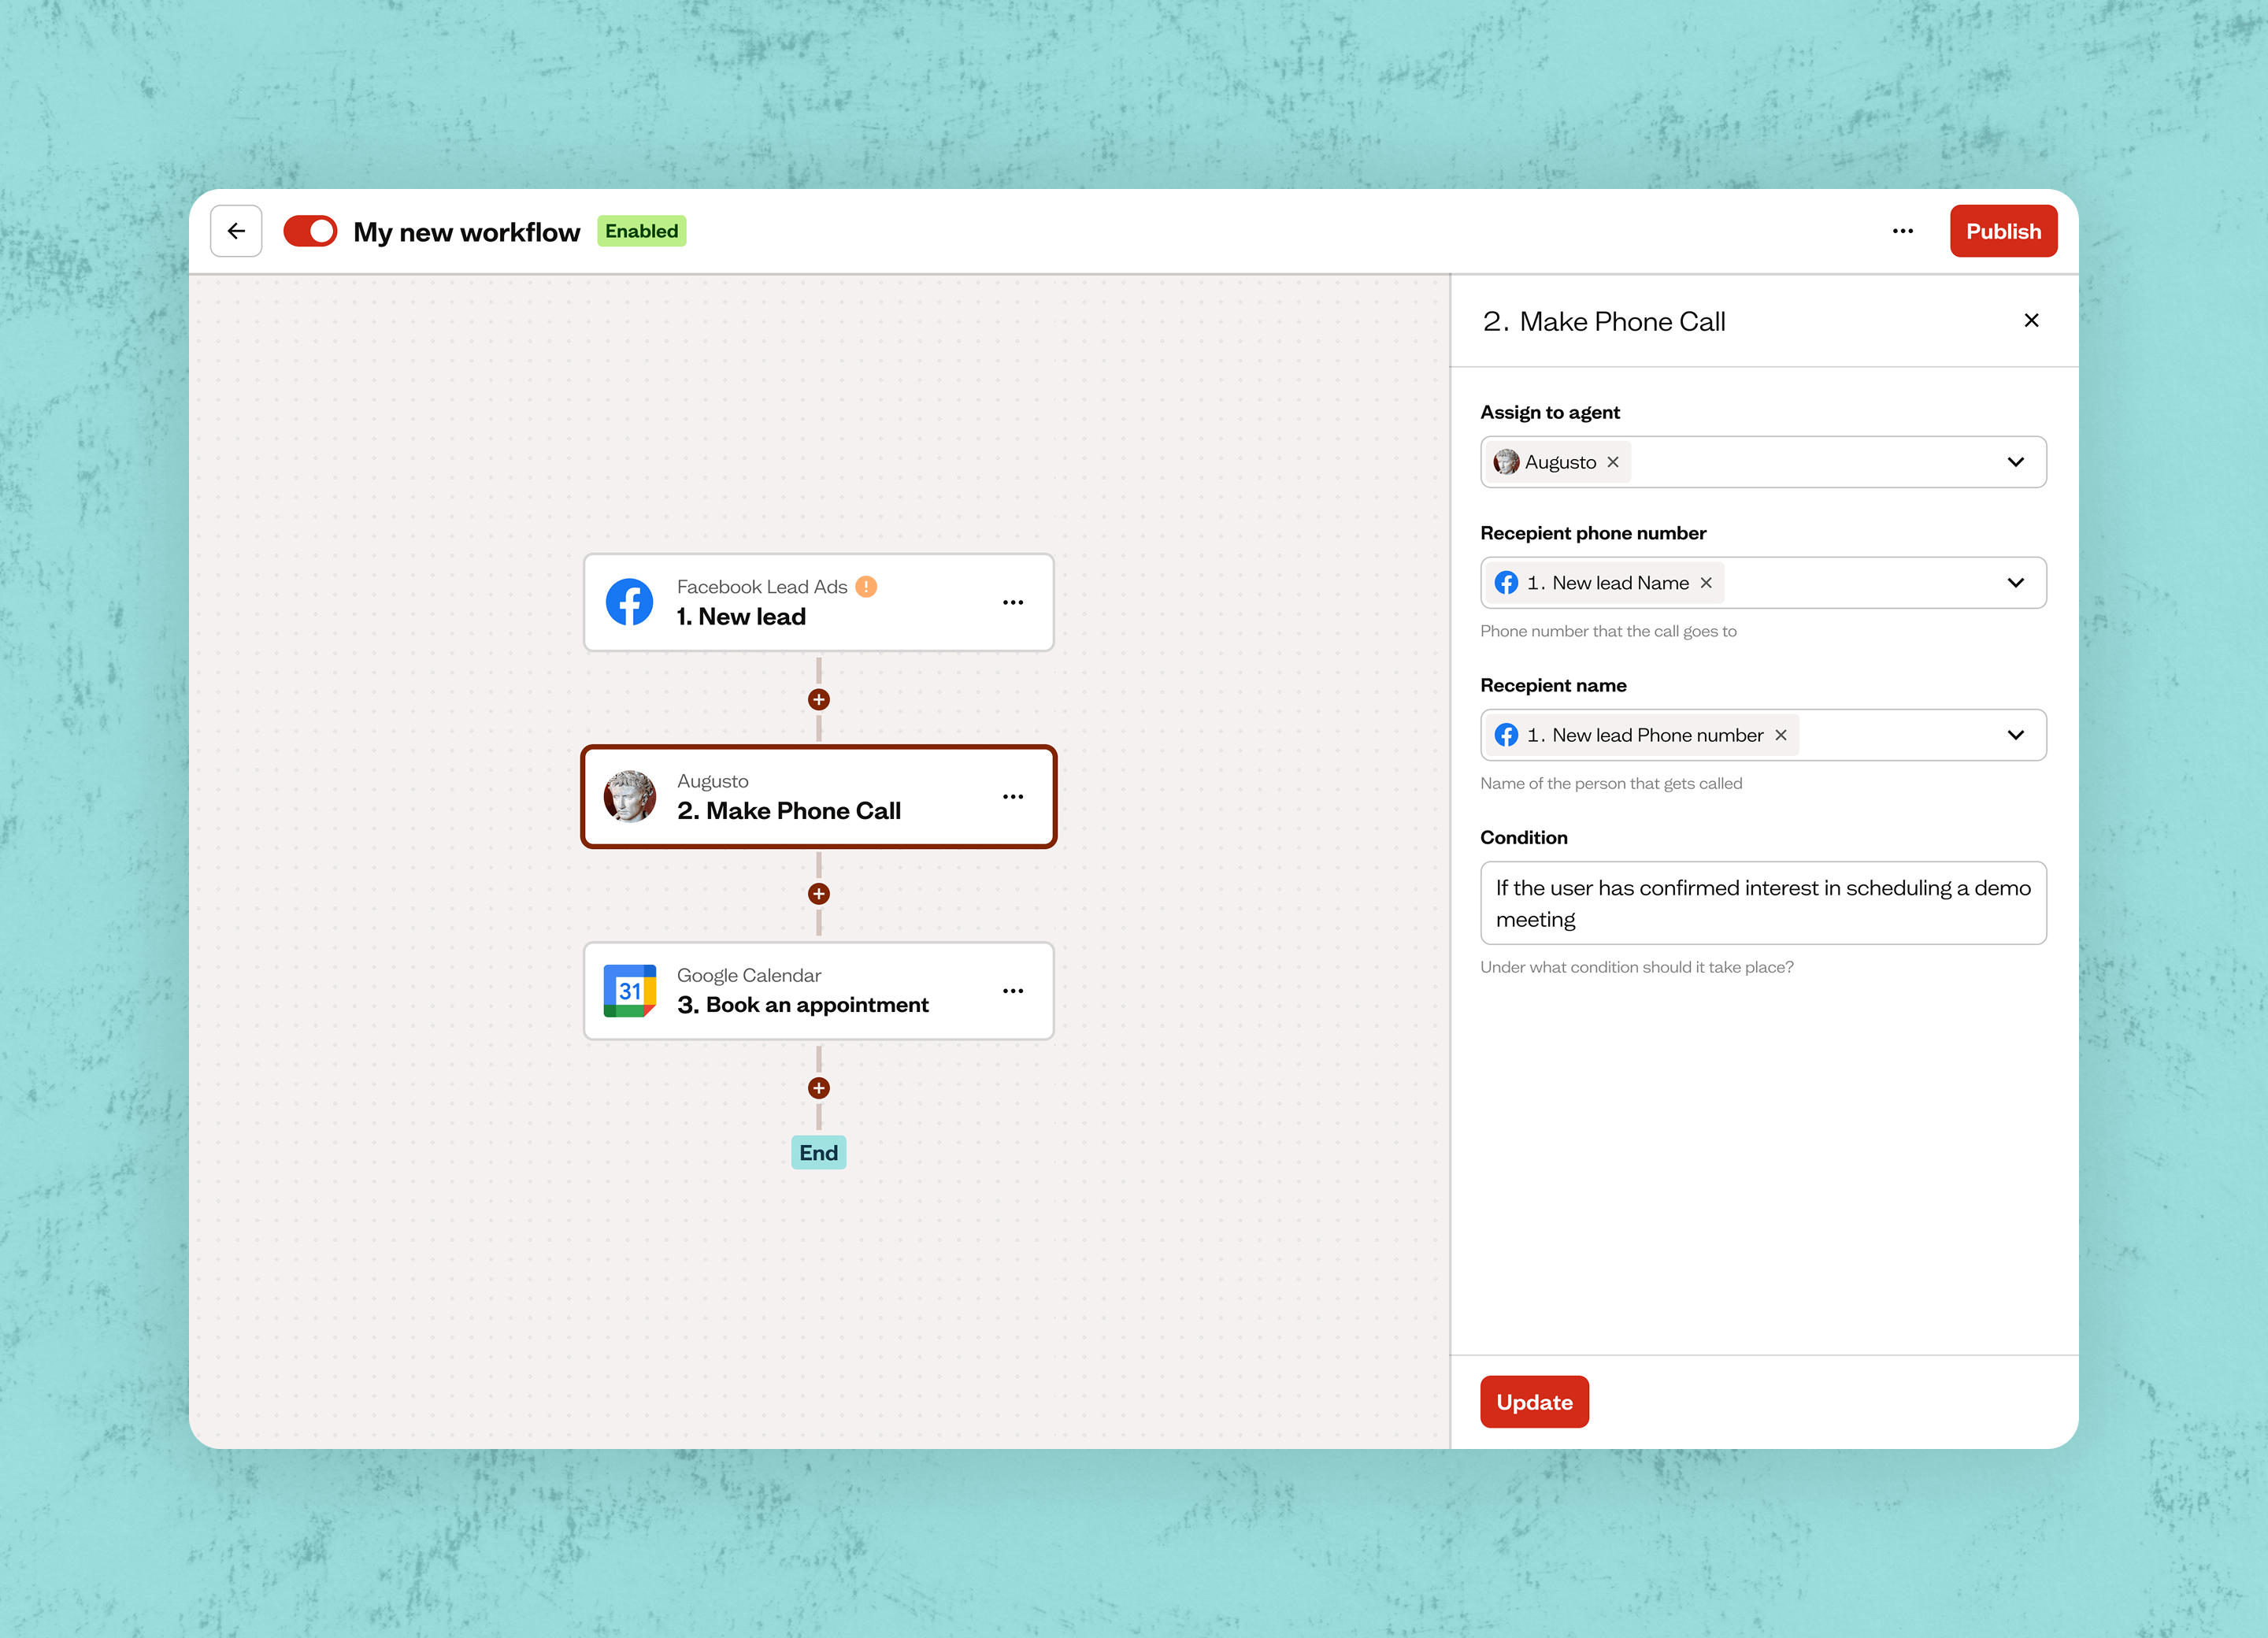
Task: Add step after the New lead node
Action: (x=818, y=700)
